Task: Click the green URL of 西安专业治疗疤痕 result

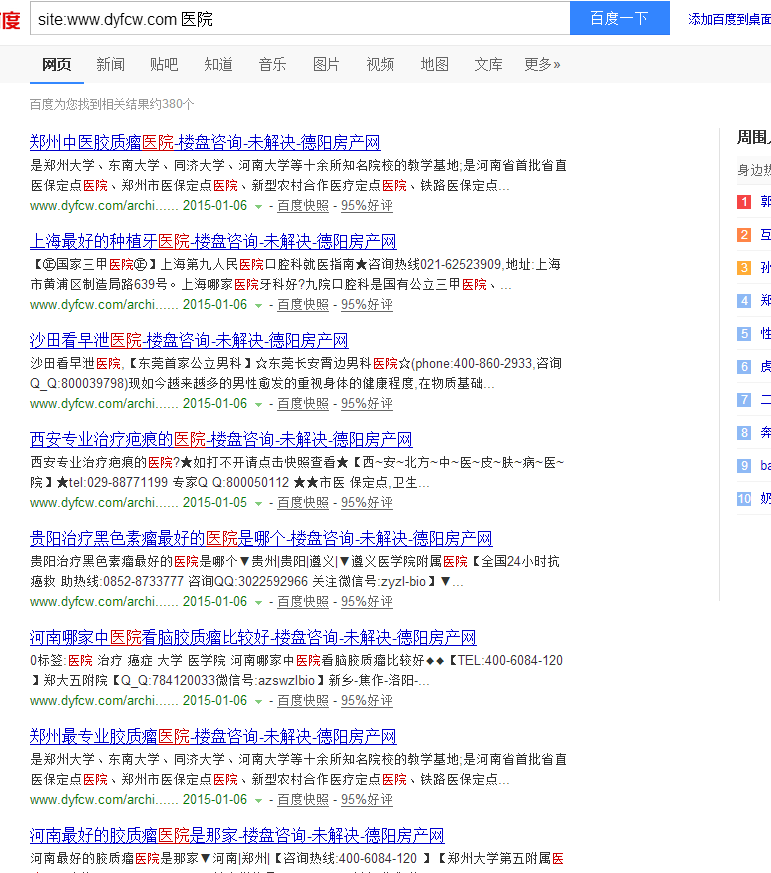Action: coord(104,502)
